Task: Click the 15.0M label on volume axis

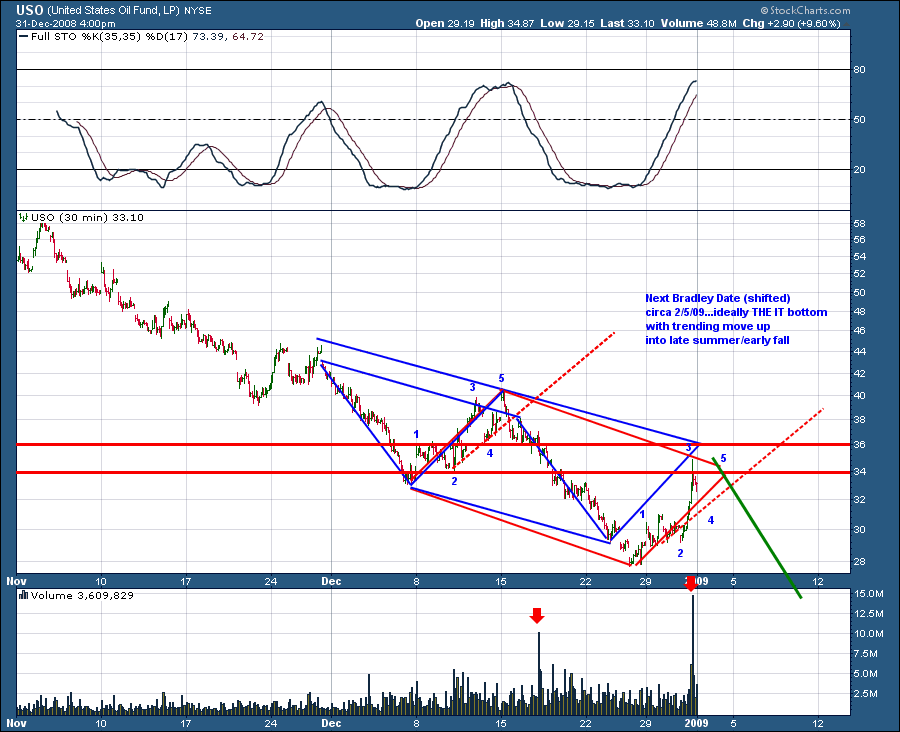Action: point(869,594)
